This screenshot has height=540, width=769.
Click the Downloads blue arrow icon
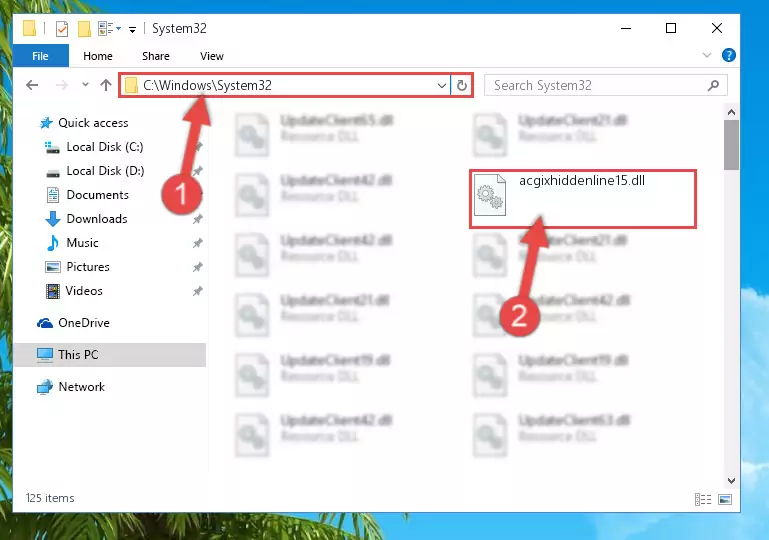[x=52, y=219]
